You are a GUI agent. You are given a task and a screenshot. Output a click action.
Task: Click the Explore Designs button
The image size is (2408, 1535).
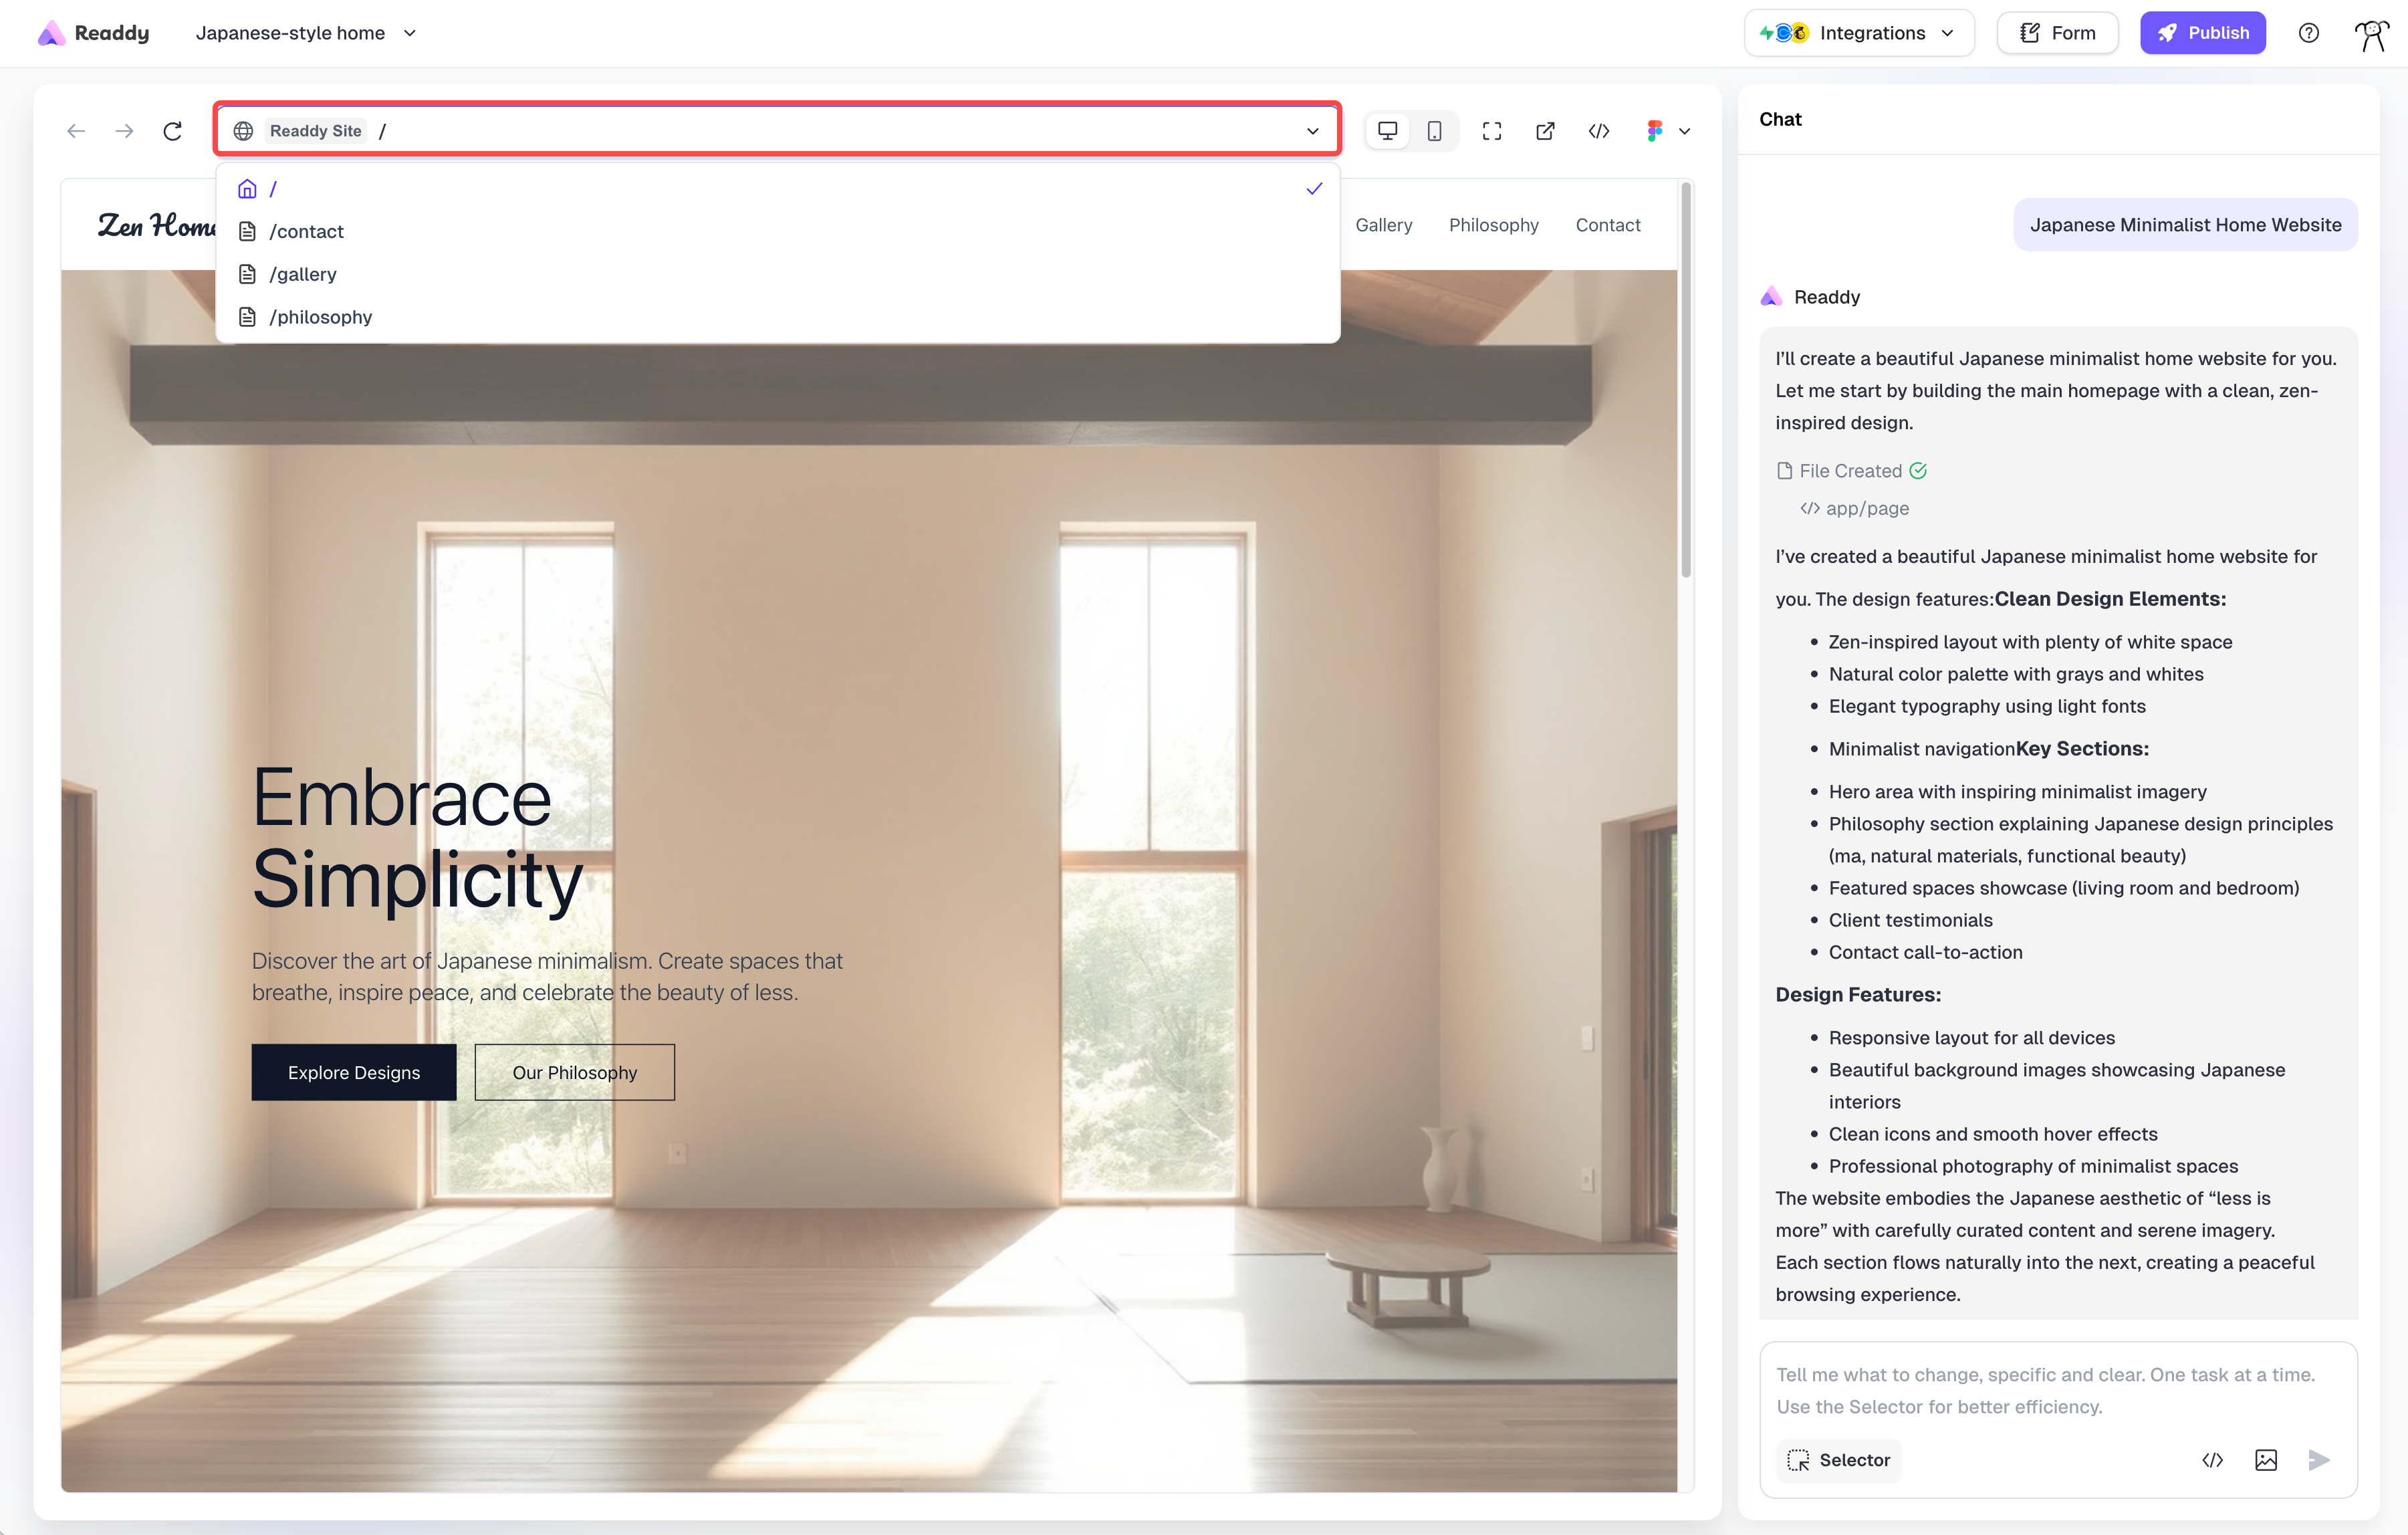point(354,1072)
